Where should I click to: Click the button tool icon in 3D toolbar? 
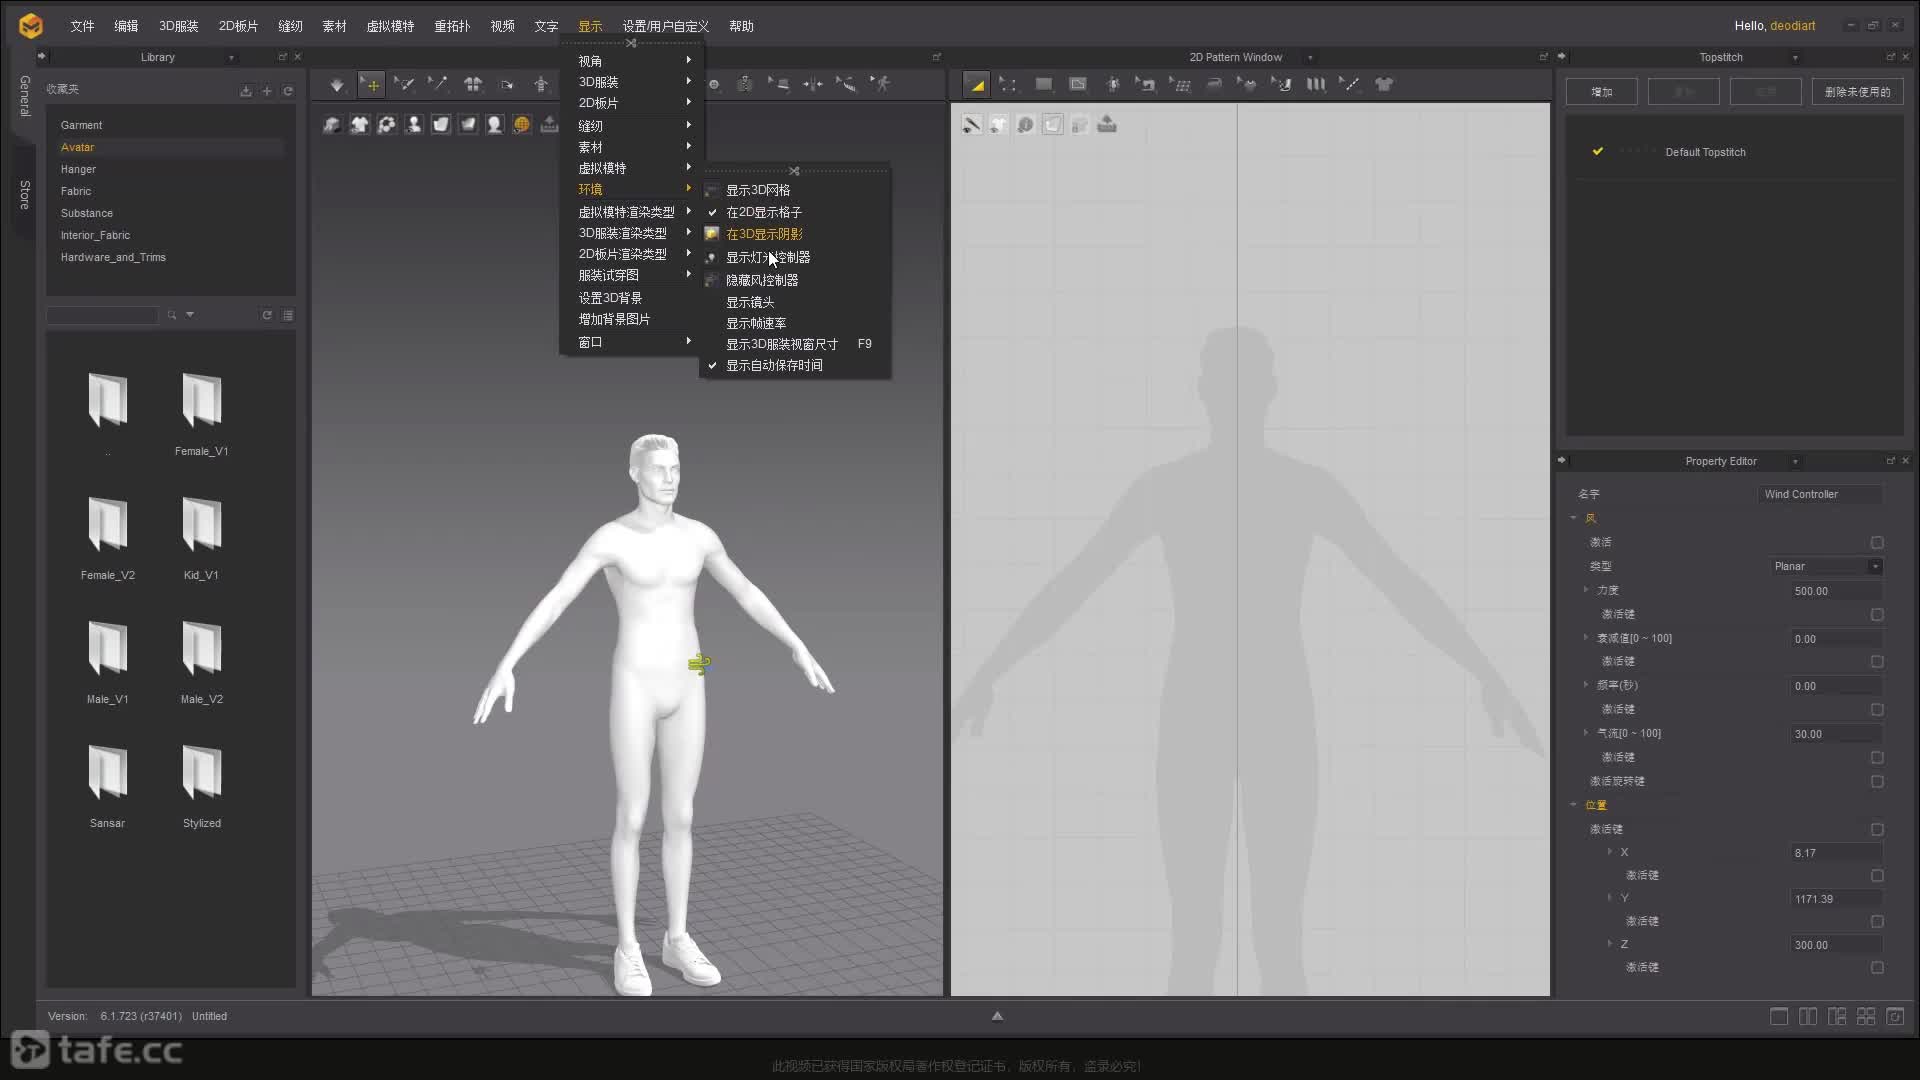pyautogui.click(x=714, y=85)
